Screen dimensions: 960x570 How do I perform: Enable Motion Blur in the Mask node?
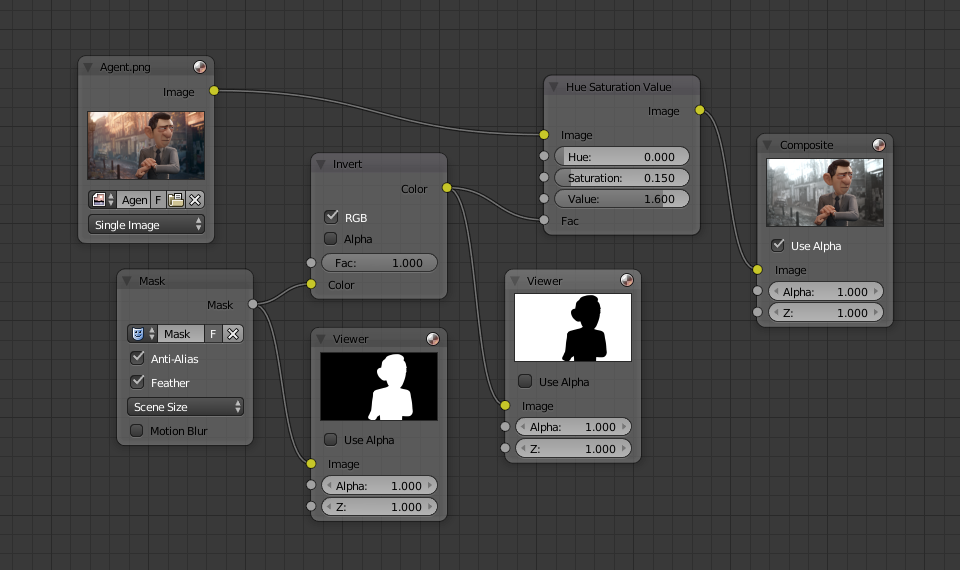[137, 430]
